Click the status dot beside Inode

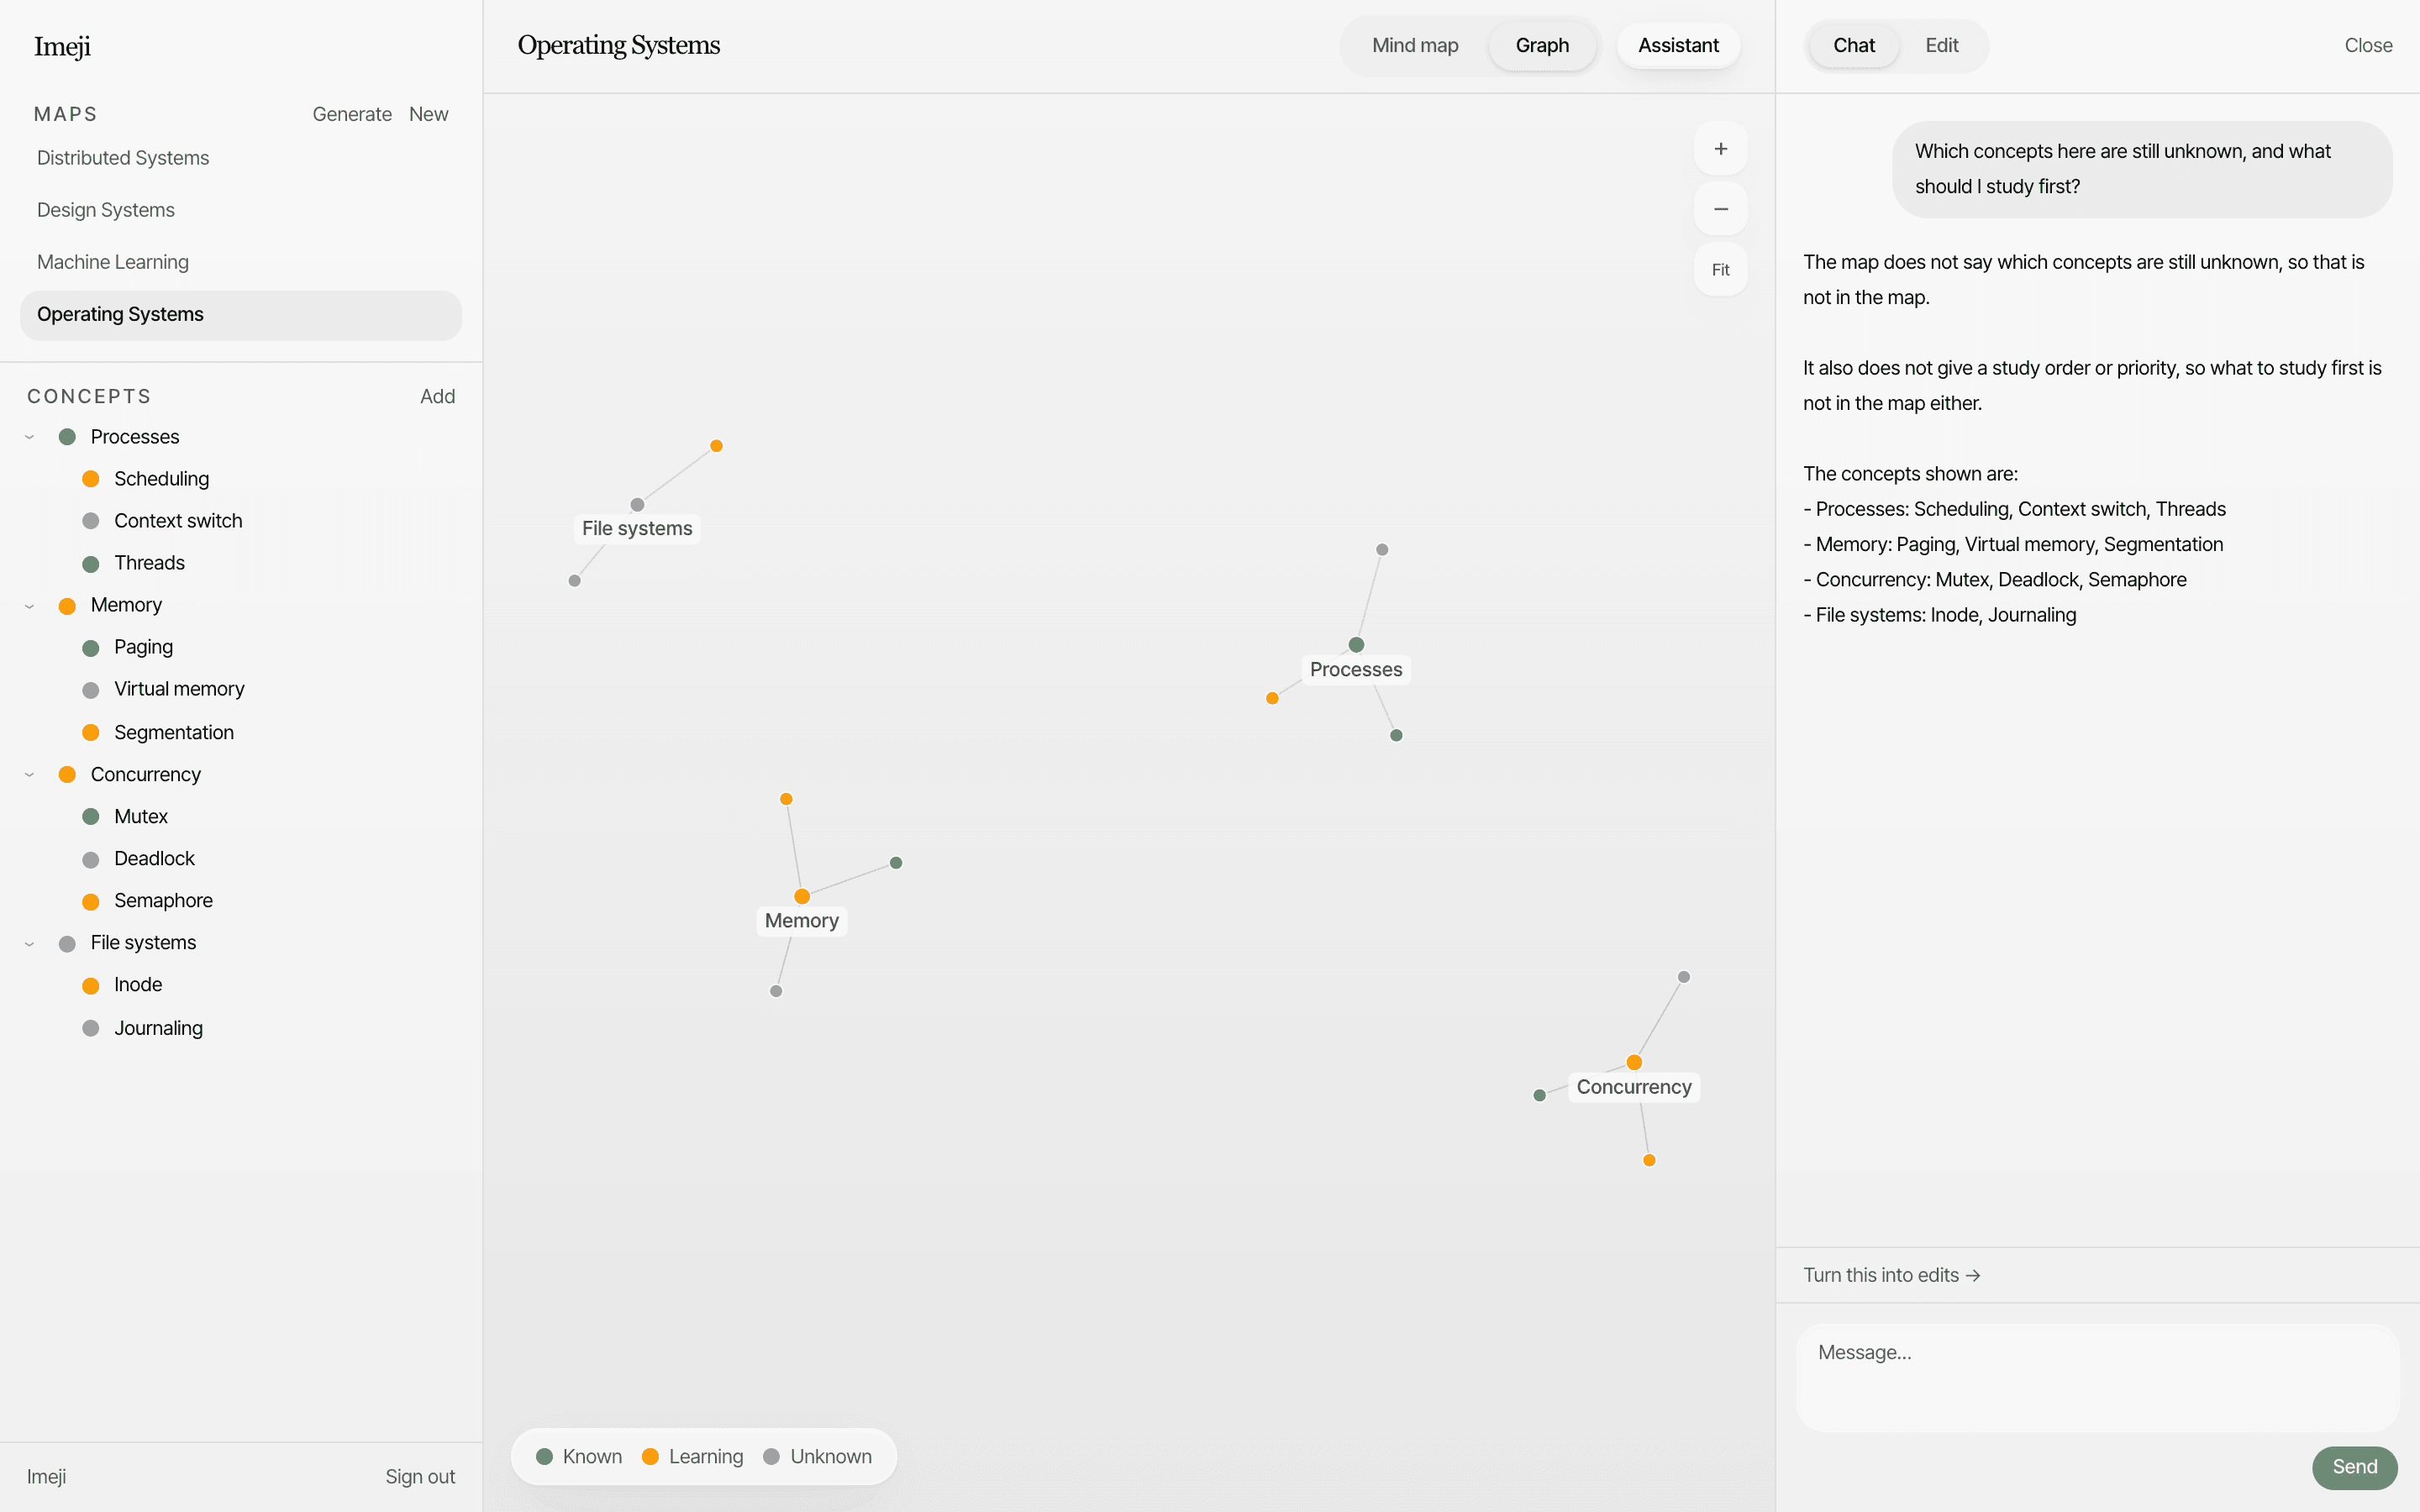pos(91,986)
